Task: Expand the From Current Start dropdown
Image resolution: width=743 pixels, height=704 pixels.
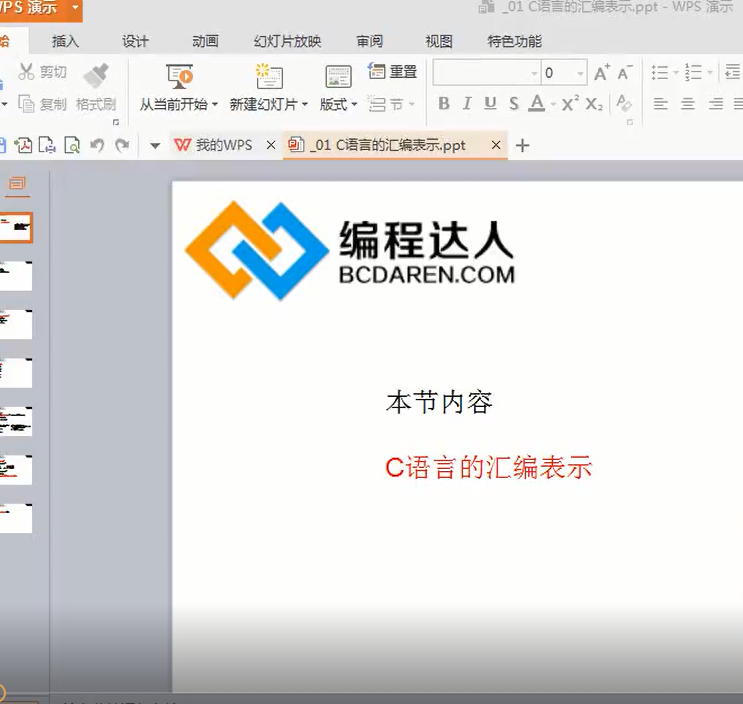Action: coord(215,104)
